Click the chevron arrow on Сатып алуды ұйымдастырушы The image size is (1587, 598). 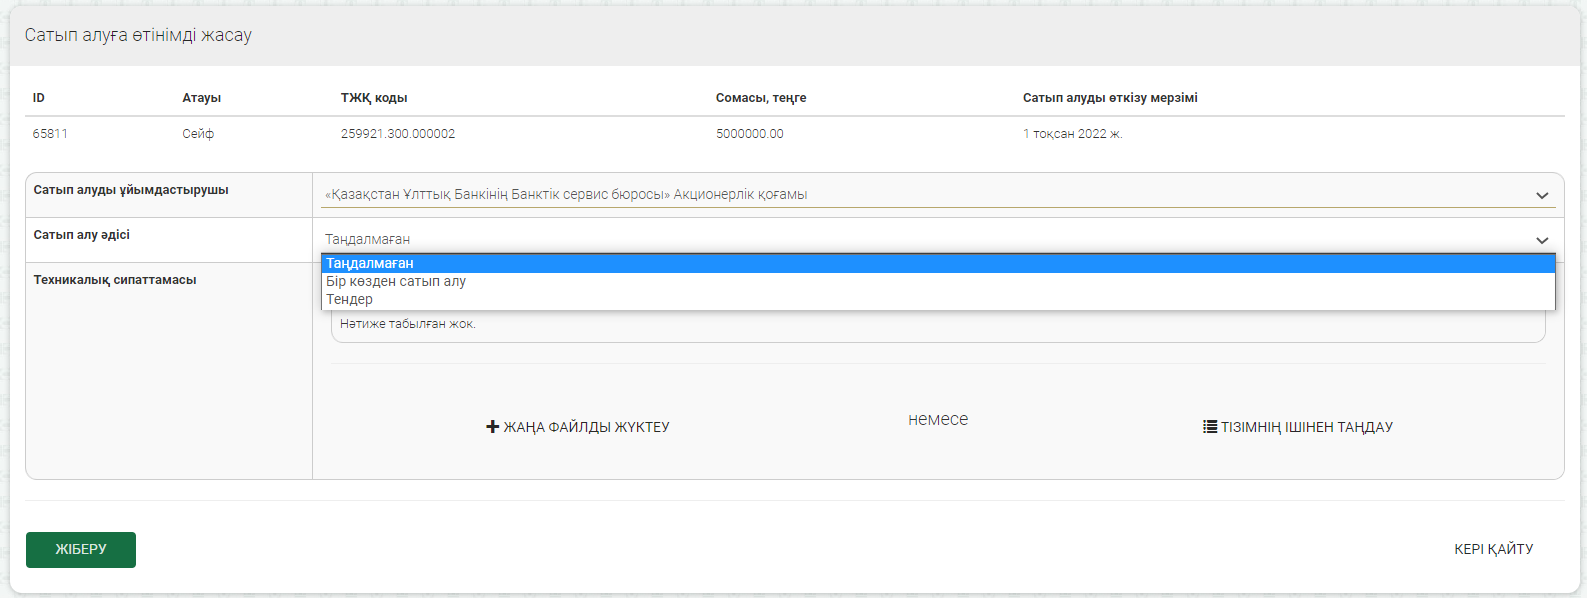[1542, 196]
